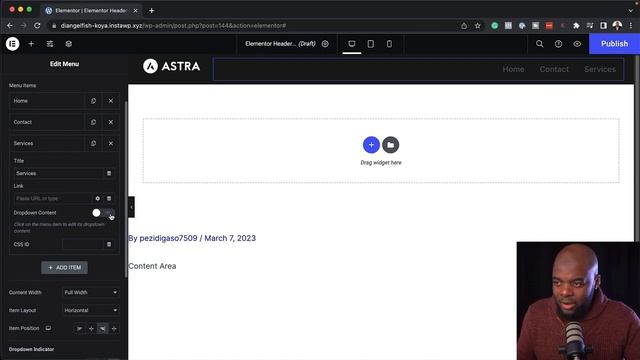Open dynamic tags for Link field

[109, 198]
